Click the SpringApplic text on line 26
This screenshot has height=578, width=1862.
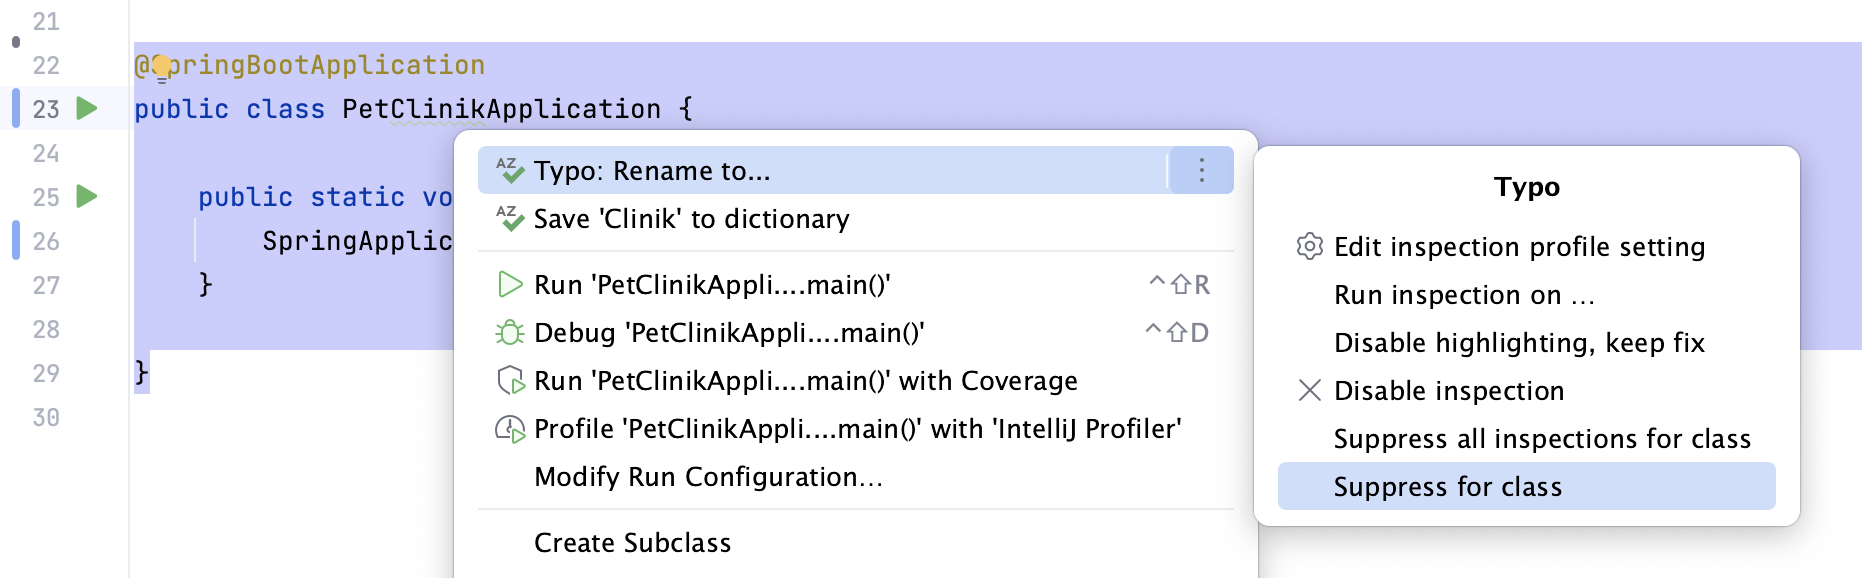pyautogui.click(x=357, y=241)
